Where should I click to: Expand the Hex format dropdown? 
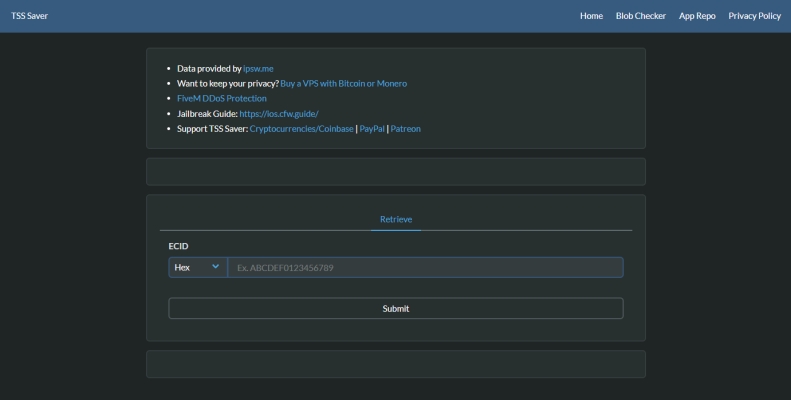(197, 267)
